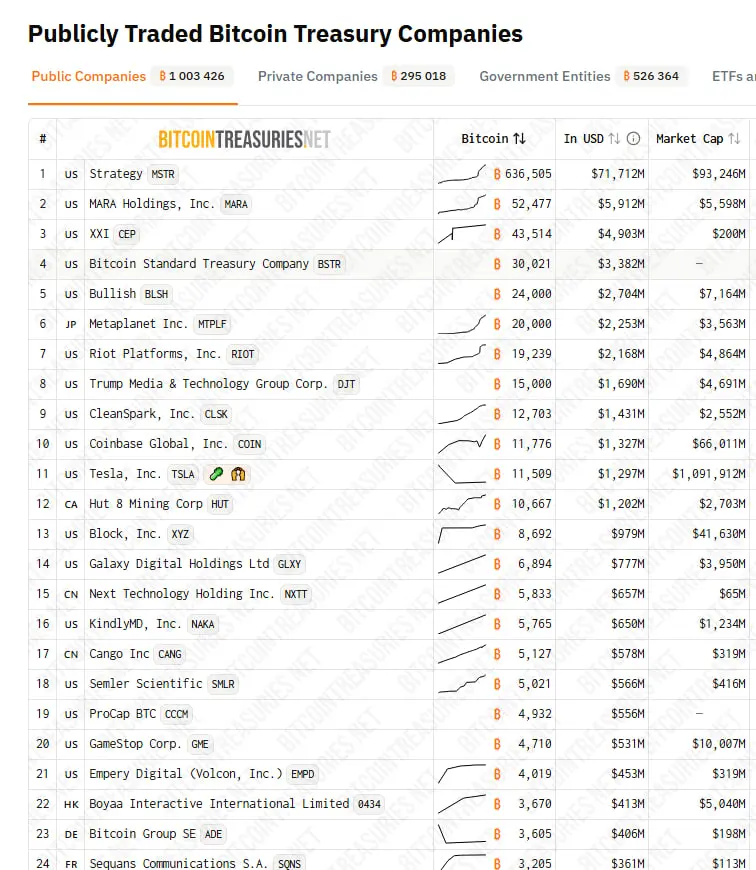Select the $10,007M GameStop market cap
Screen dimensions: 756x870
719,743
